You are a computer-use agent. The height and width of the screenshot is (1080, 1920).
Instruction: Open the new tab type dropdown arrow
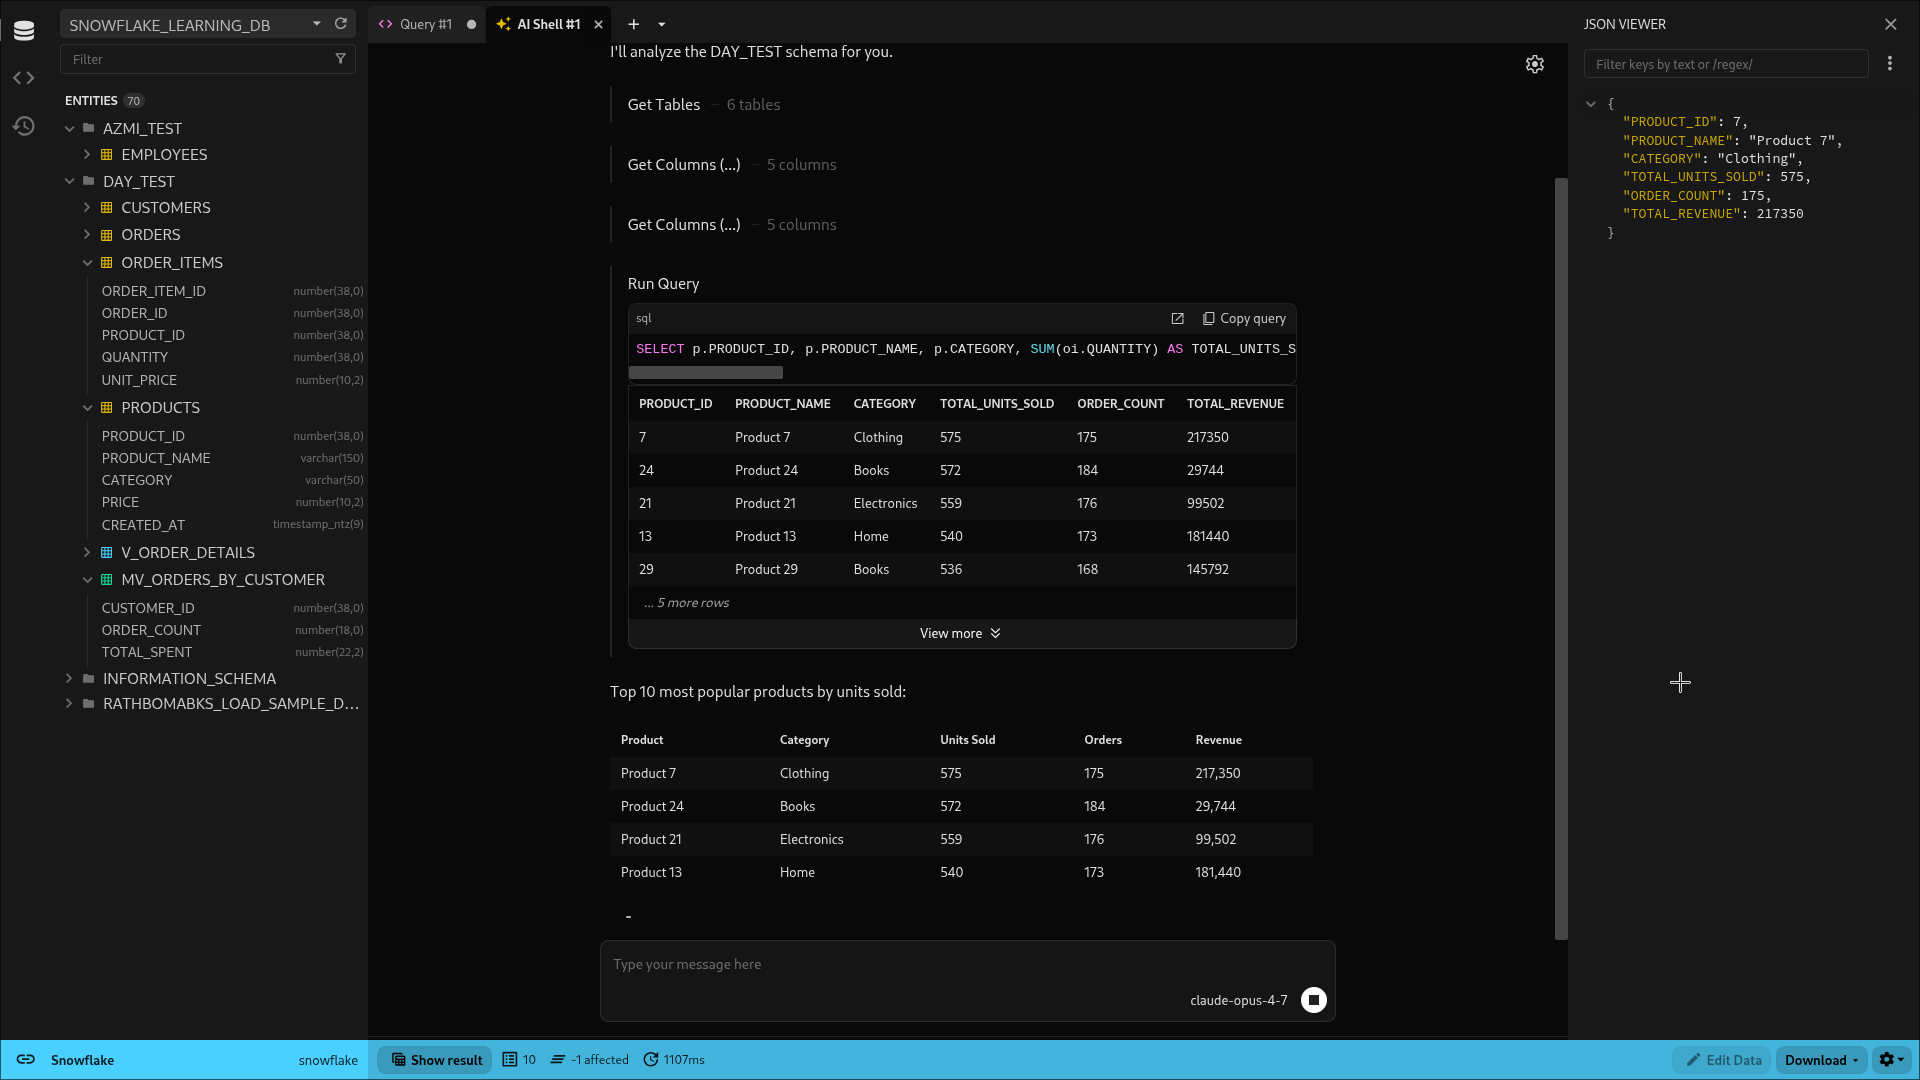point(661,24)
